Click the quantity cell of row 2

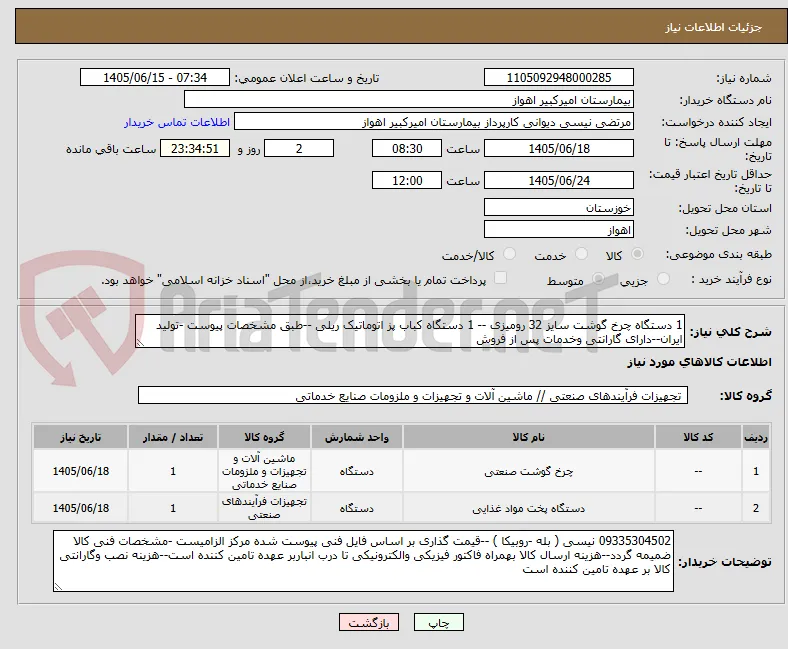[173, 508]
